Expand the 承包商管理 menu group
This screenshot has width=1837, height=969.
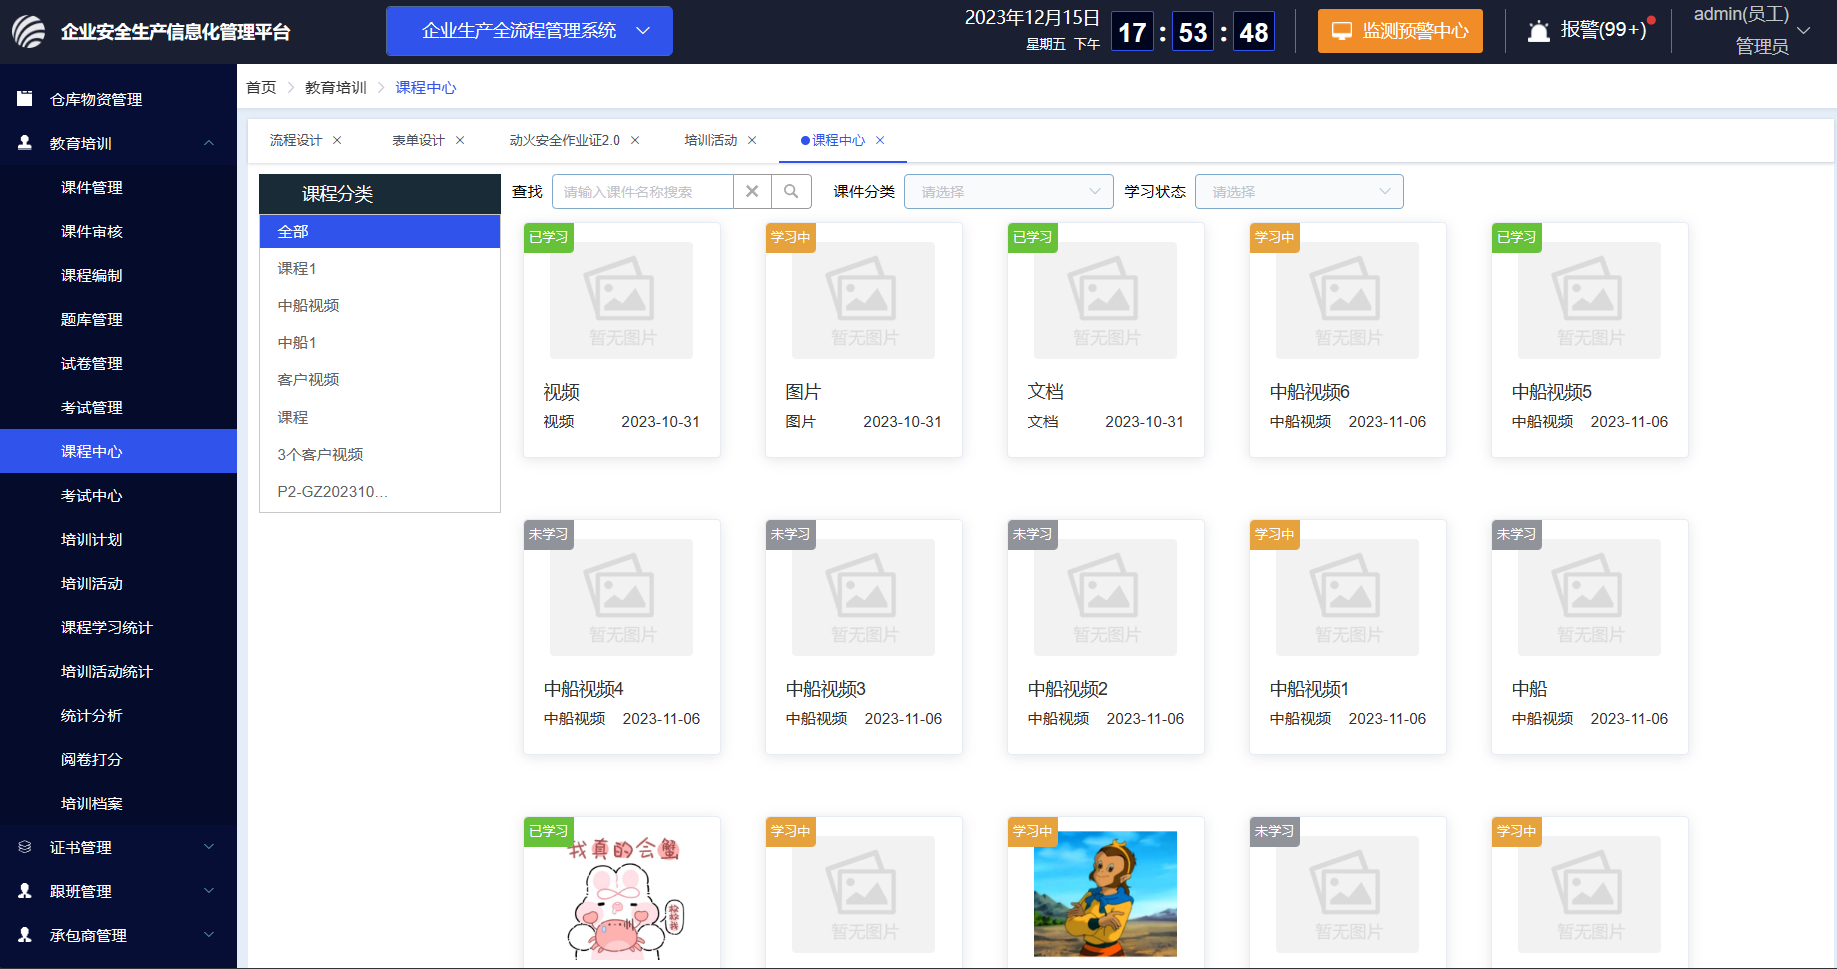click(209, 935)
